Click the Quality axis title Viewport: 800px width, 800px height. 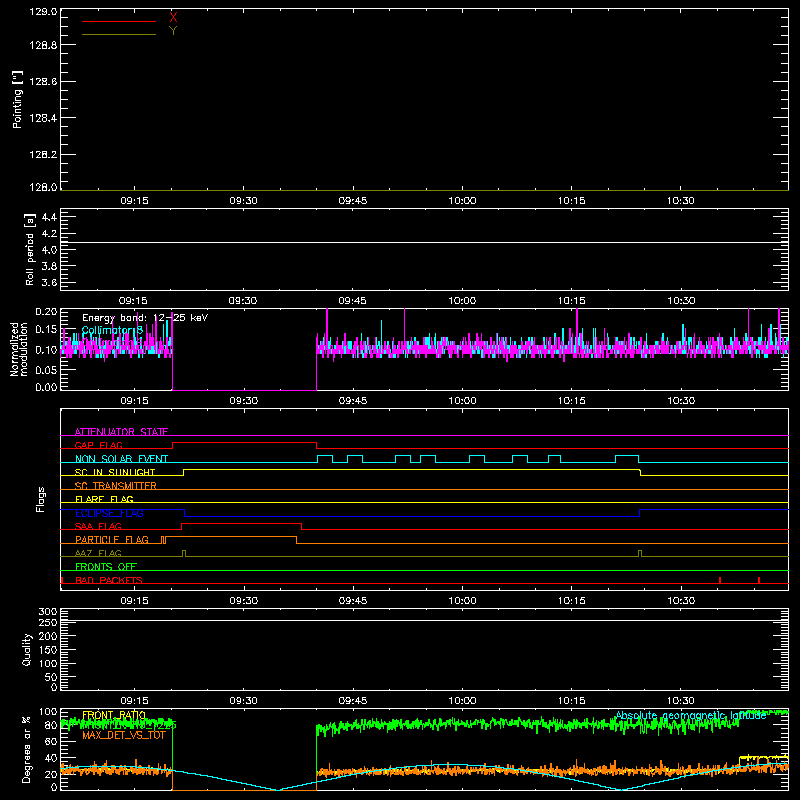pos(27,649)
